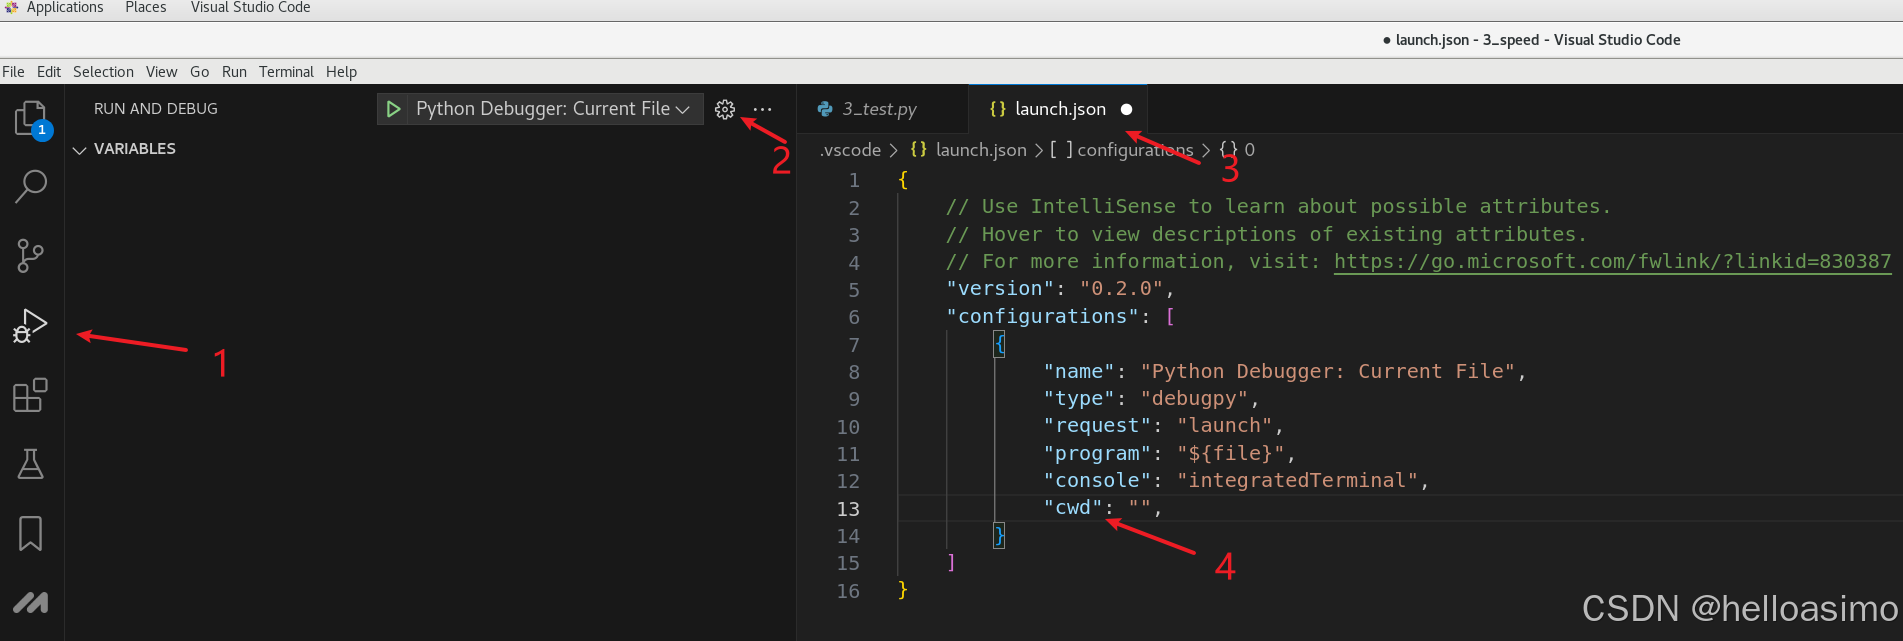Place cursor inside empty "cwd" value quotes
This screenshot has width=1903, height=641.
tap(1140, 508)
